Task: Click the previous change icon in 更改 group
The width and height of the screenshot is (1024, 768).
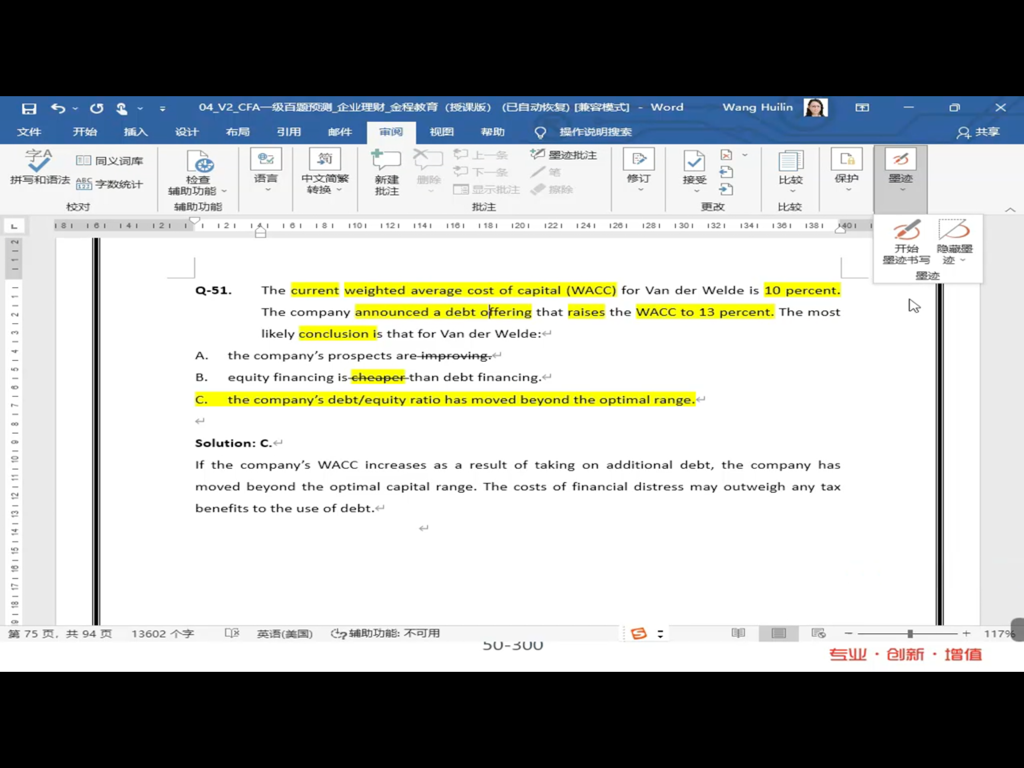Action: (726, 172)
